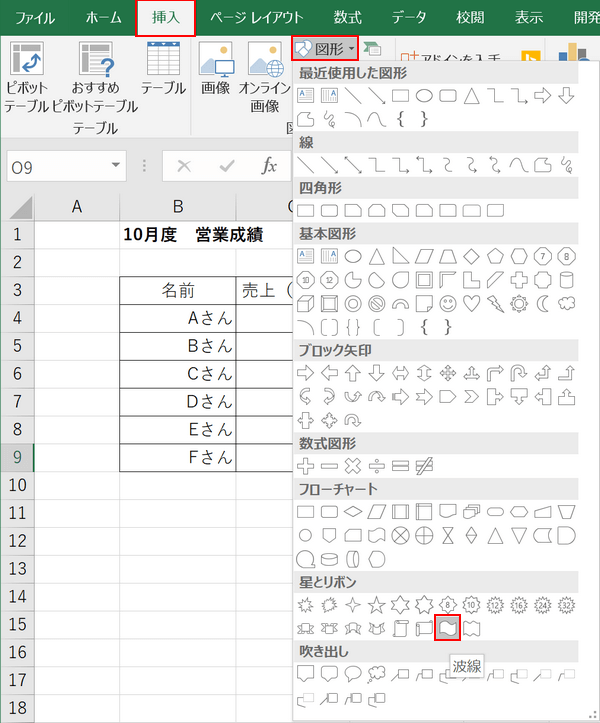Expand the Name Box dropdown arrow
This screenshot has height=723, width=600.
(116, 166)
